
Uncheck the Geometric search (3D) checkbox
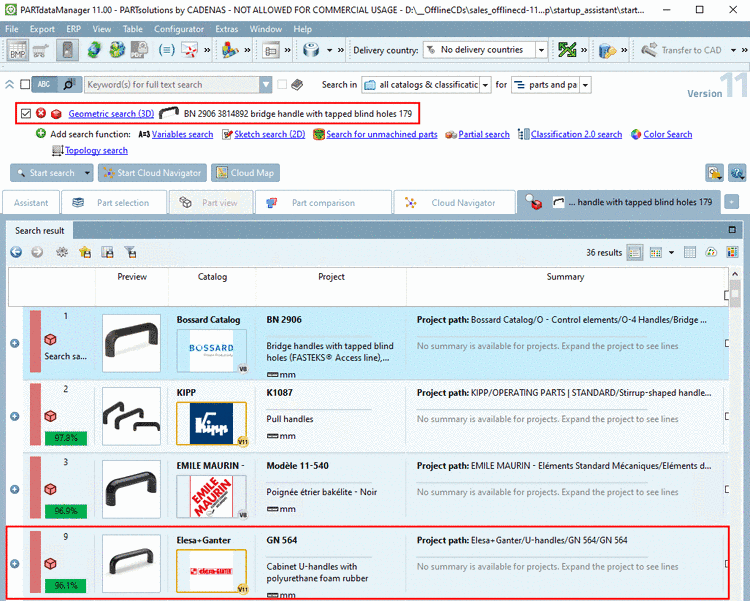(26, 113)
